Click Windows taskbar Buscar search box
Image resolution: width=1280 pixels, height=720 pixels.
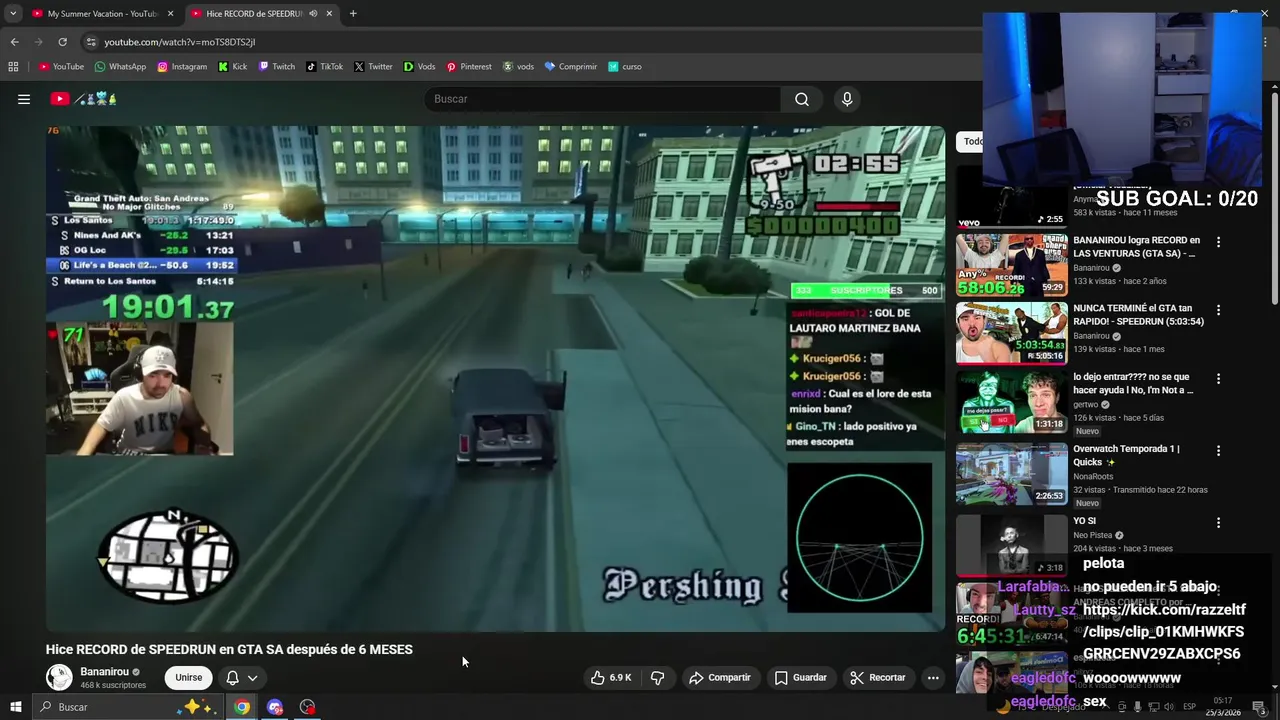point(126,707)
